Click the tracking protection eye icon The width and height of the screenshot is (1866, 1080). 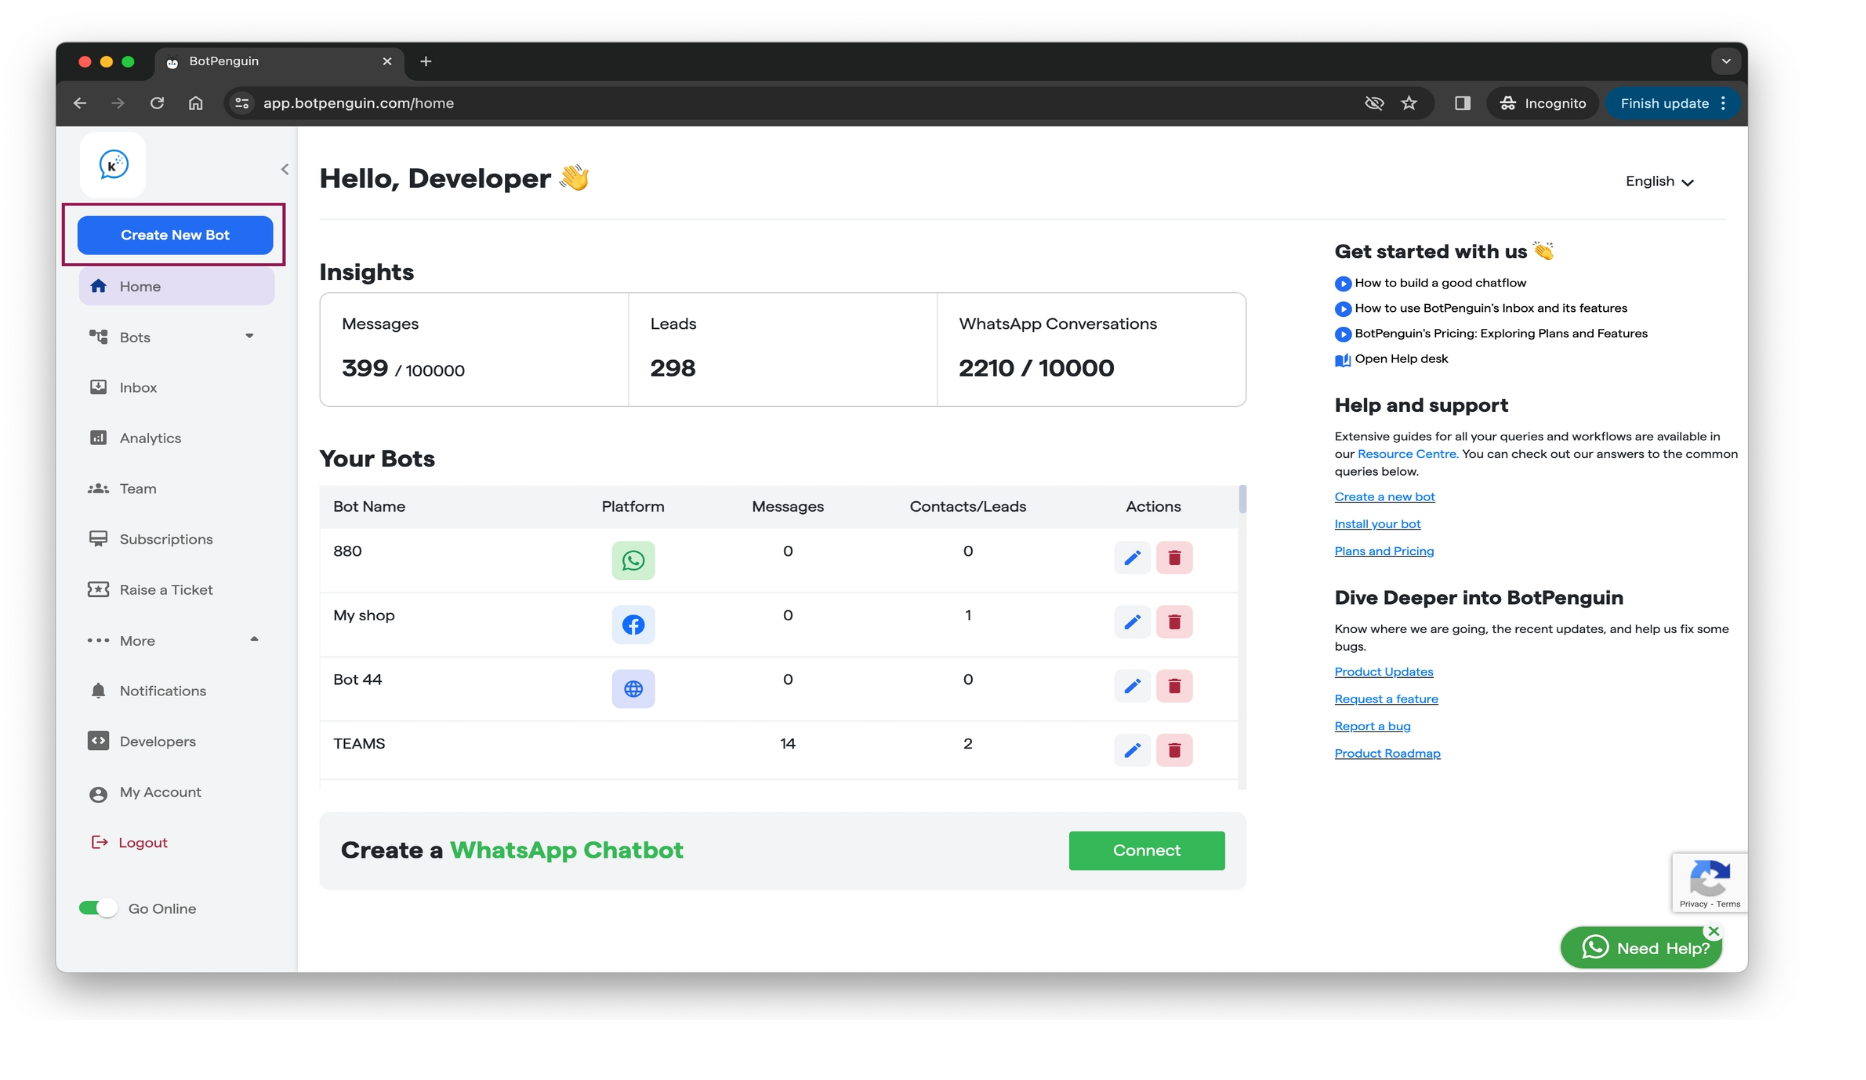coord(1374,103)
